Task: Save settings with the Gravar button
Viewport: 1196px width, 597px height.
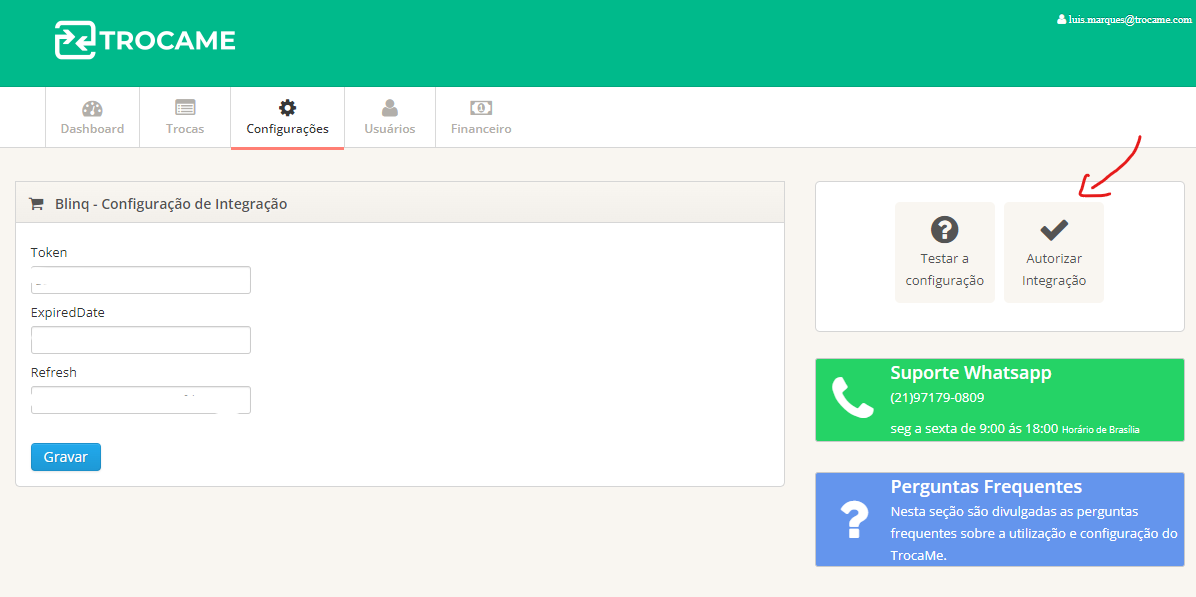Action: tap(66, 457)
